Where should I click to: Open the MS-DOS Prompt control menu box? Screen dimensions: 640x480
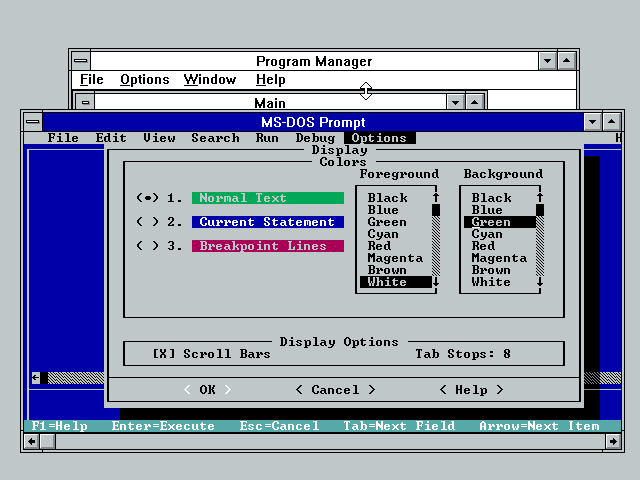coord(33,122)
